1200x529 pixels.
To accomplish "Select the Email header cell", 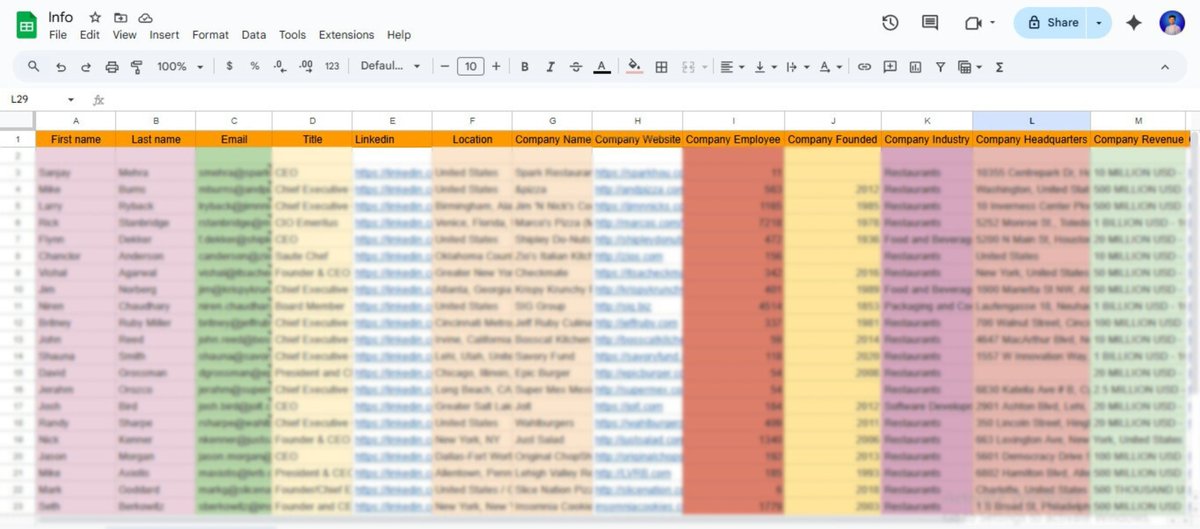I will tap(233, 139).
